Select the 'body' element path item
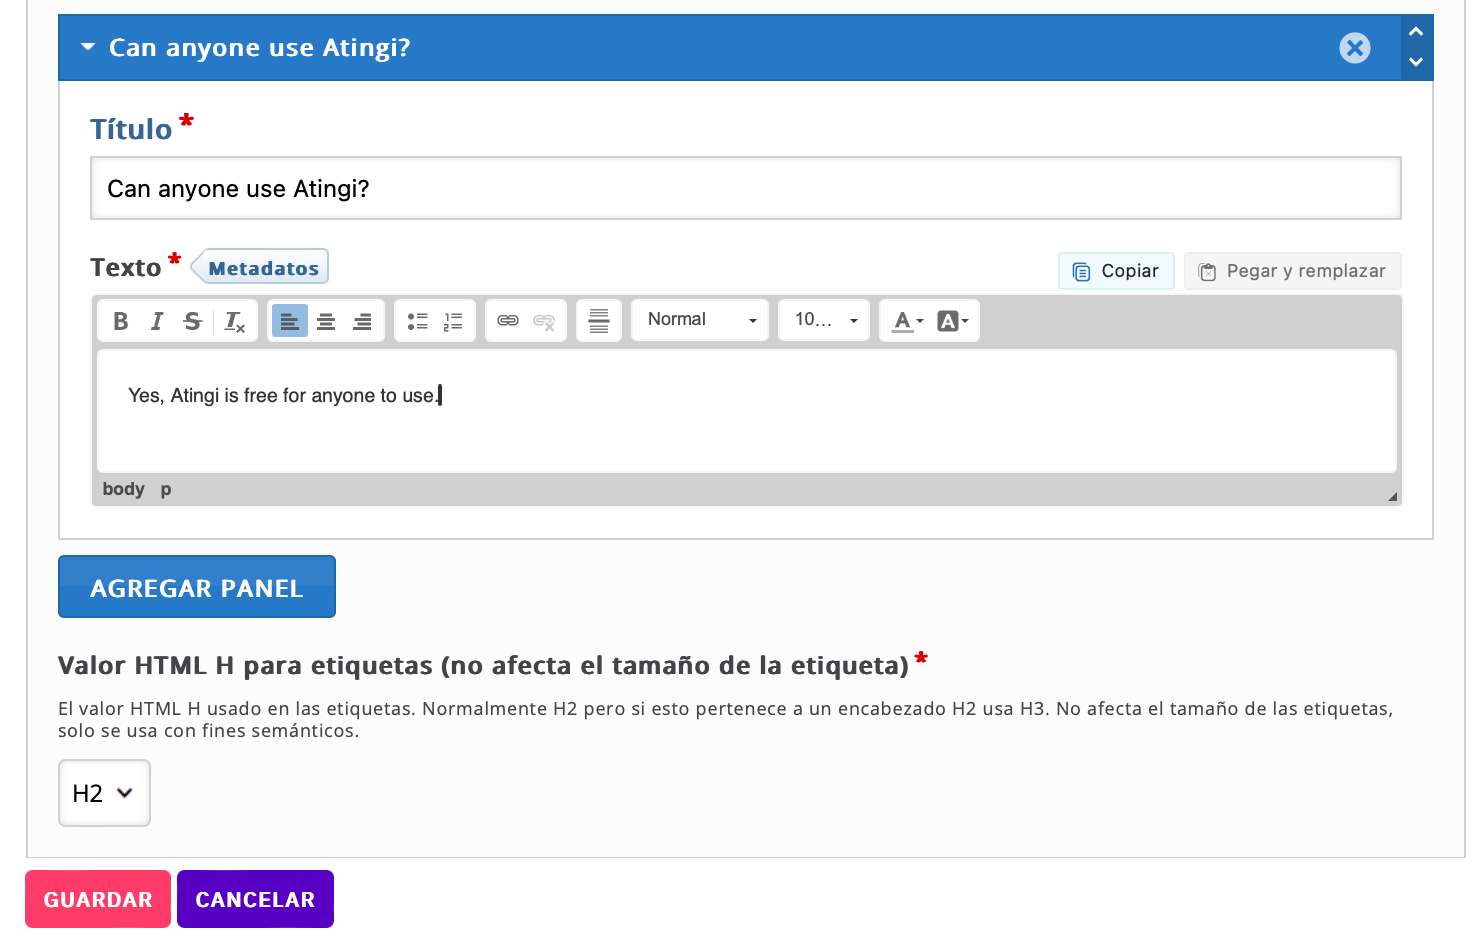Screen dimensions: 1480x950 (124, 489)
